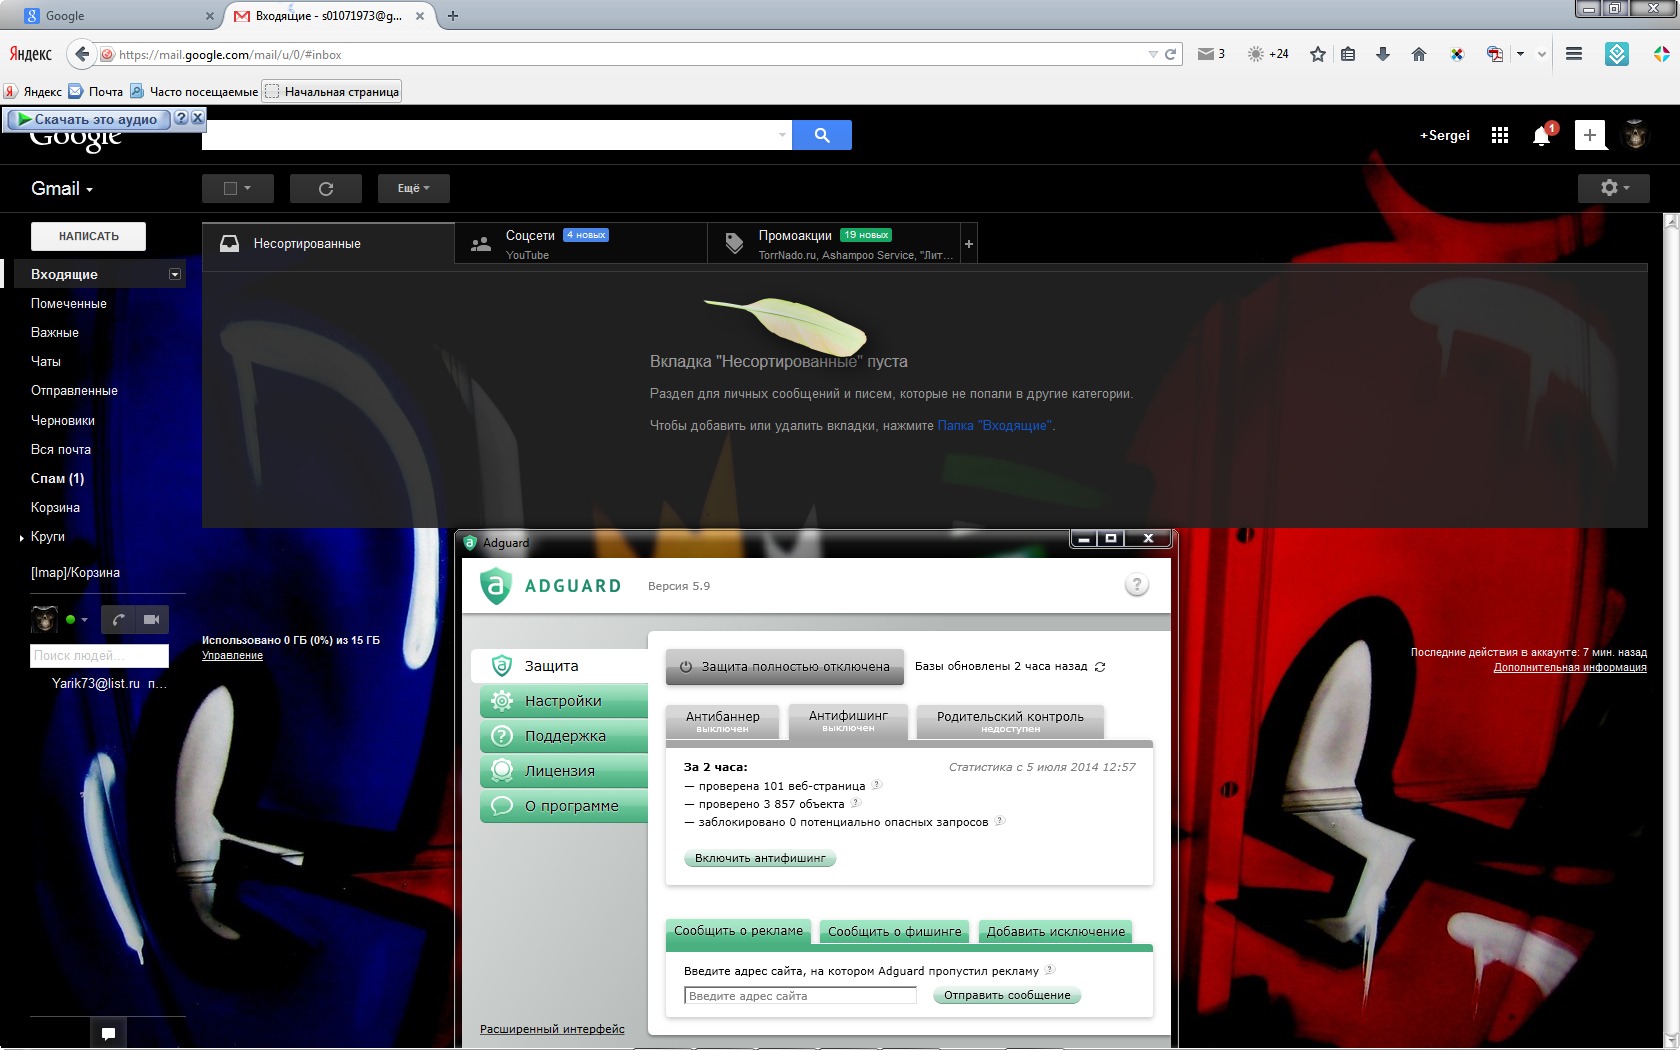Screen dimensions: 1680x1050
Task: Open new browser tab with plus
Action: pyautogui.click(x=453, y=15)
